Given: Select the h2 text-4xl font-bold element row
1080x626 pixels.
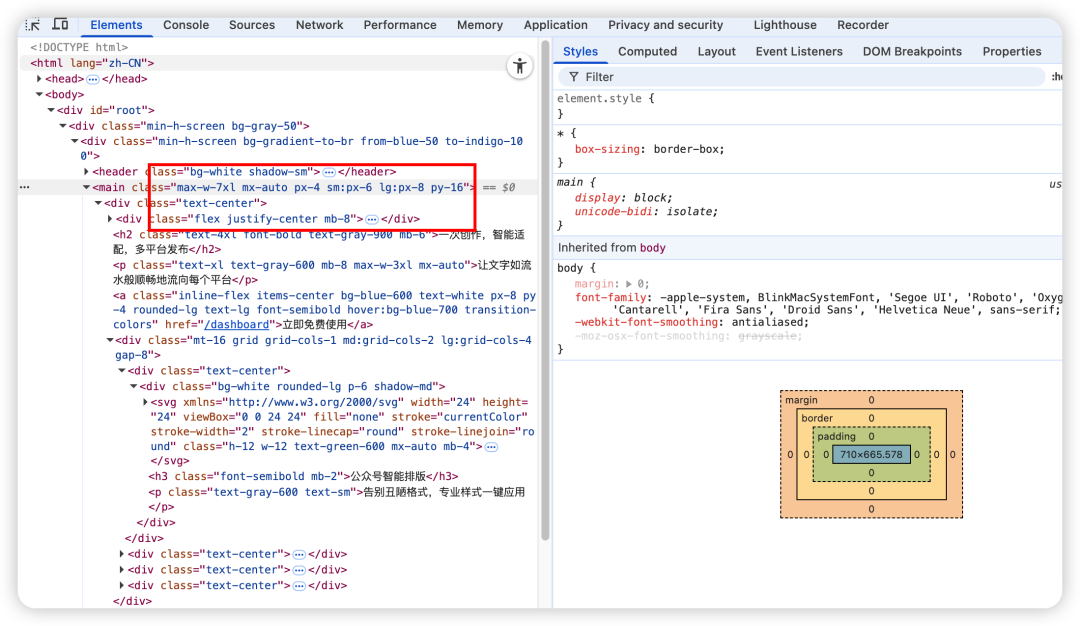Looking at the screenshot, I should 320,242.
